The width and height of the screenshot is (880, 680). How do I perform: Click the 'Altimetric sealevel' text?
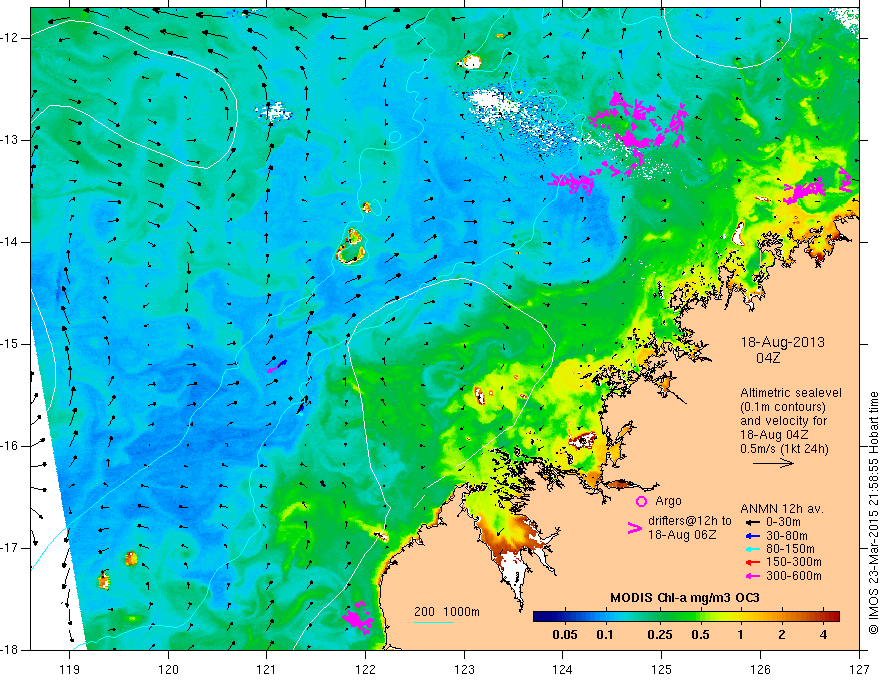(791, 393)
